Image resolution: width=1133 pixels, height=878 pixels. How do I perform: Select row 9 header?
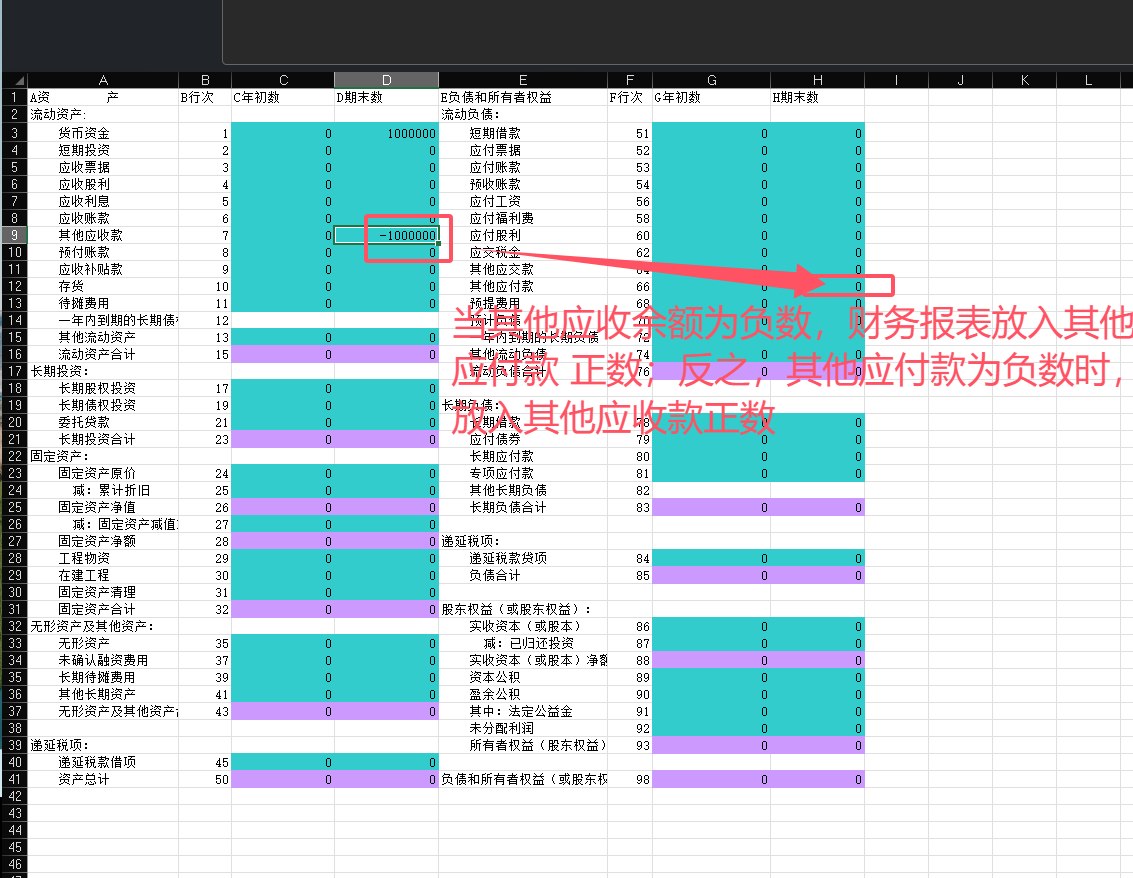14,235
